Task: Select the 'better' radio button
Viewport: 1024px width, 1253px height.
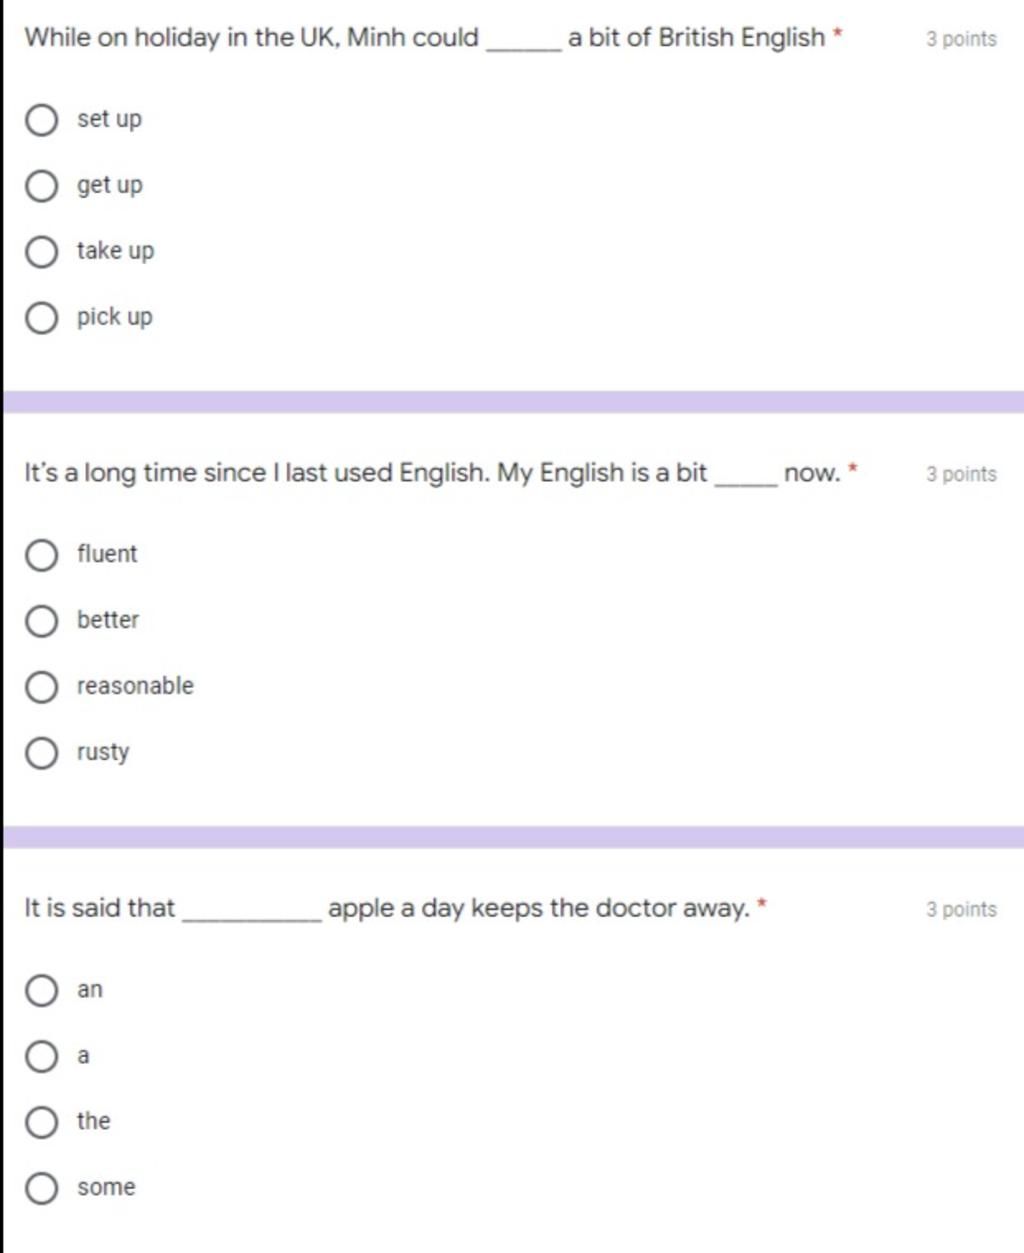Action: 41,621
